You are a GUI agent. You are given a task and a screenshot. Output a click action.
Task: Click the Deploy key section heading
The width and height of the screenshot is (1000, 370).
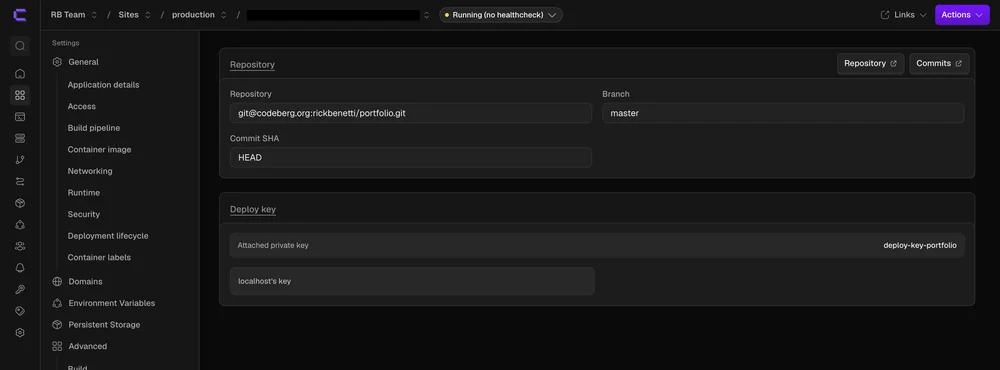coord(253,209)
